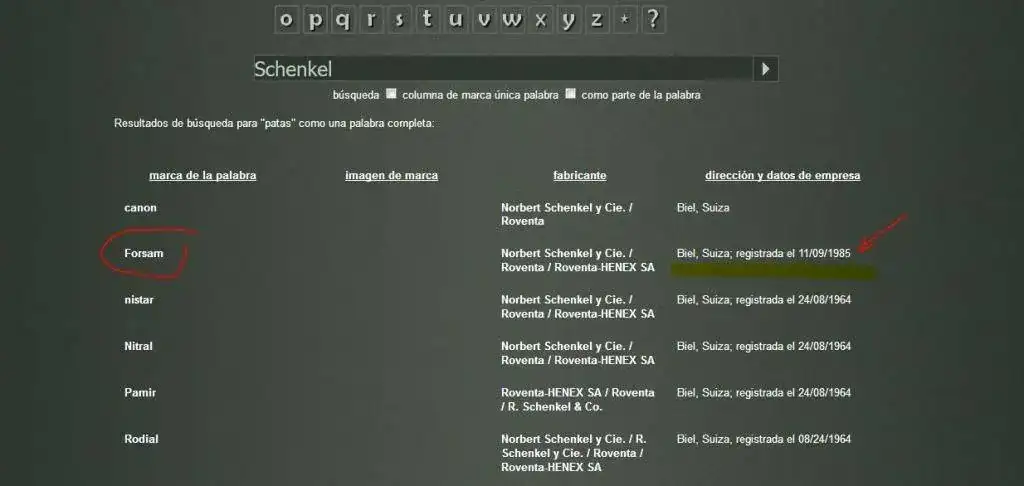Select the 'Pamir' brand entry

tap(140, 393)
